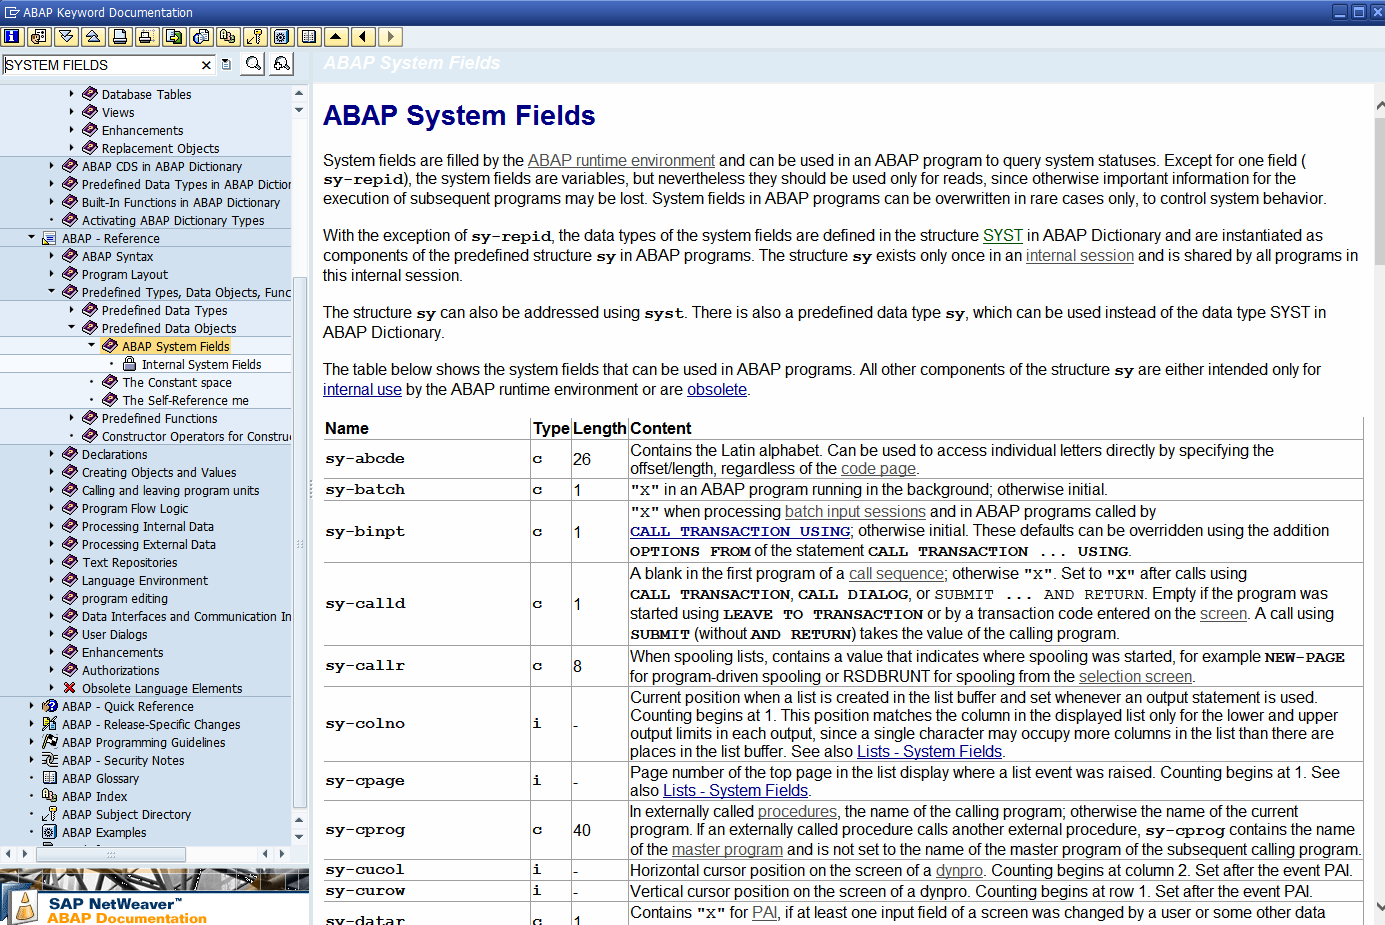Viewport: 1385px width, 925px height.
Task: Go forward with right triangle button
Action: click(390, 37)
